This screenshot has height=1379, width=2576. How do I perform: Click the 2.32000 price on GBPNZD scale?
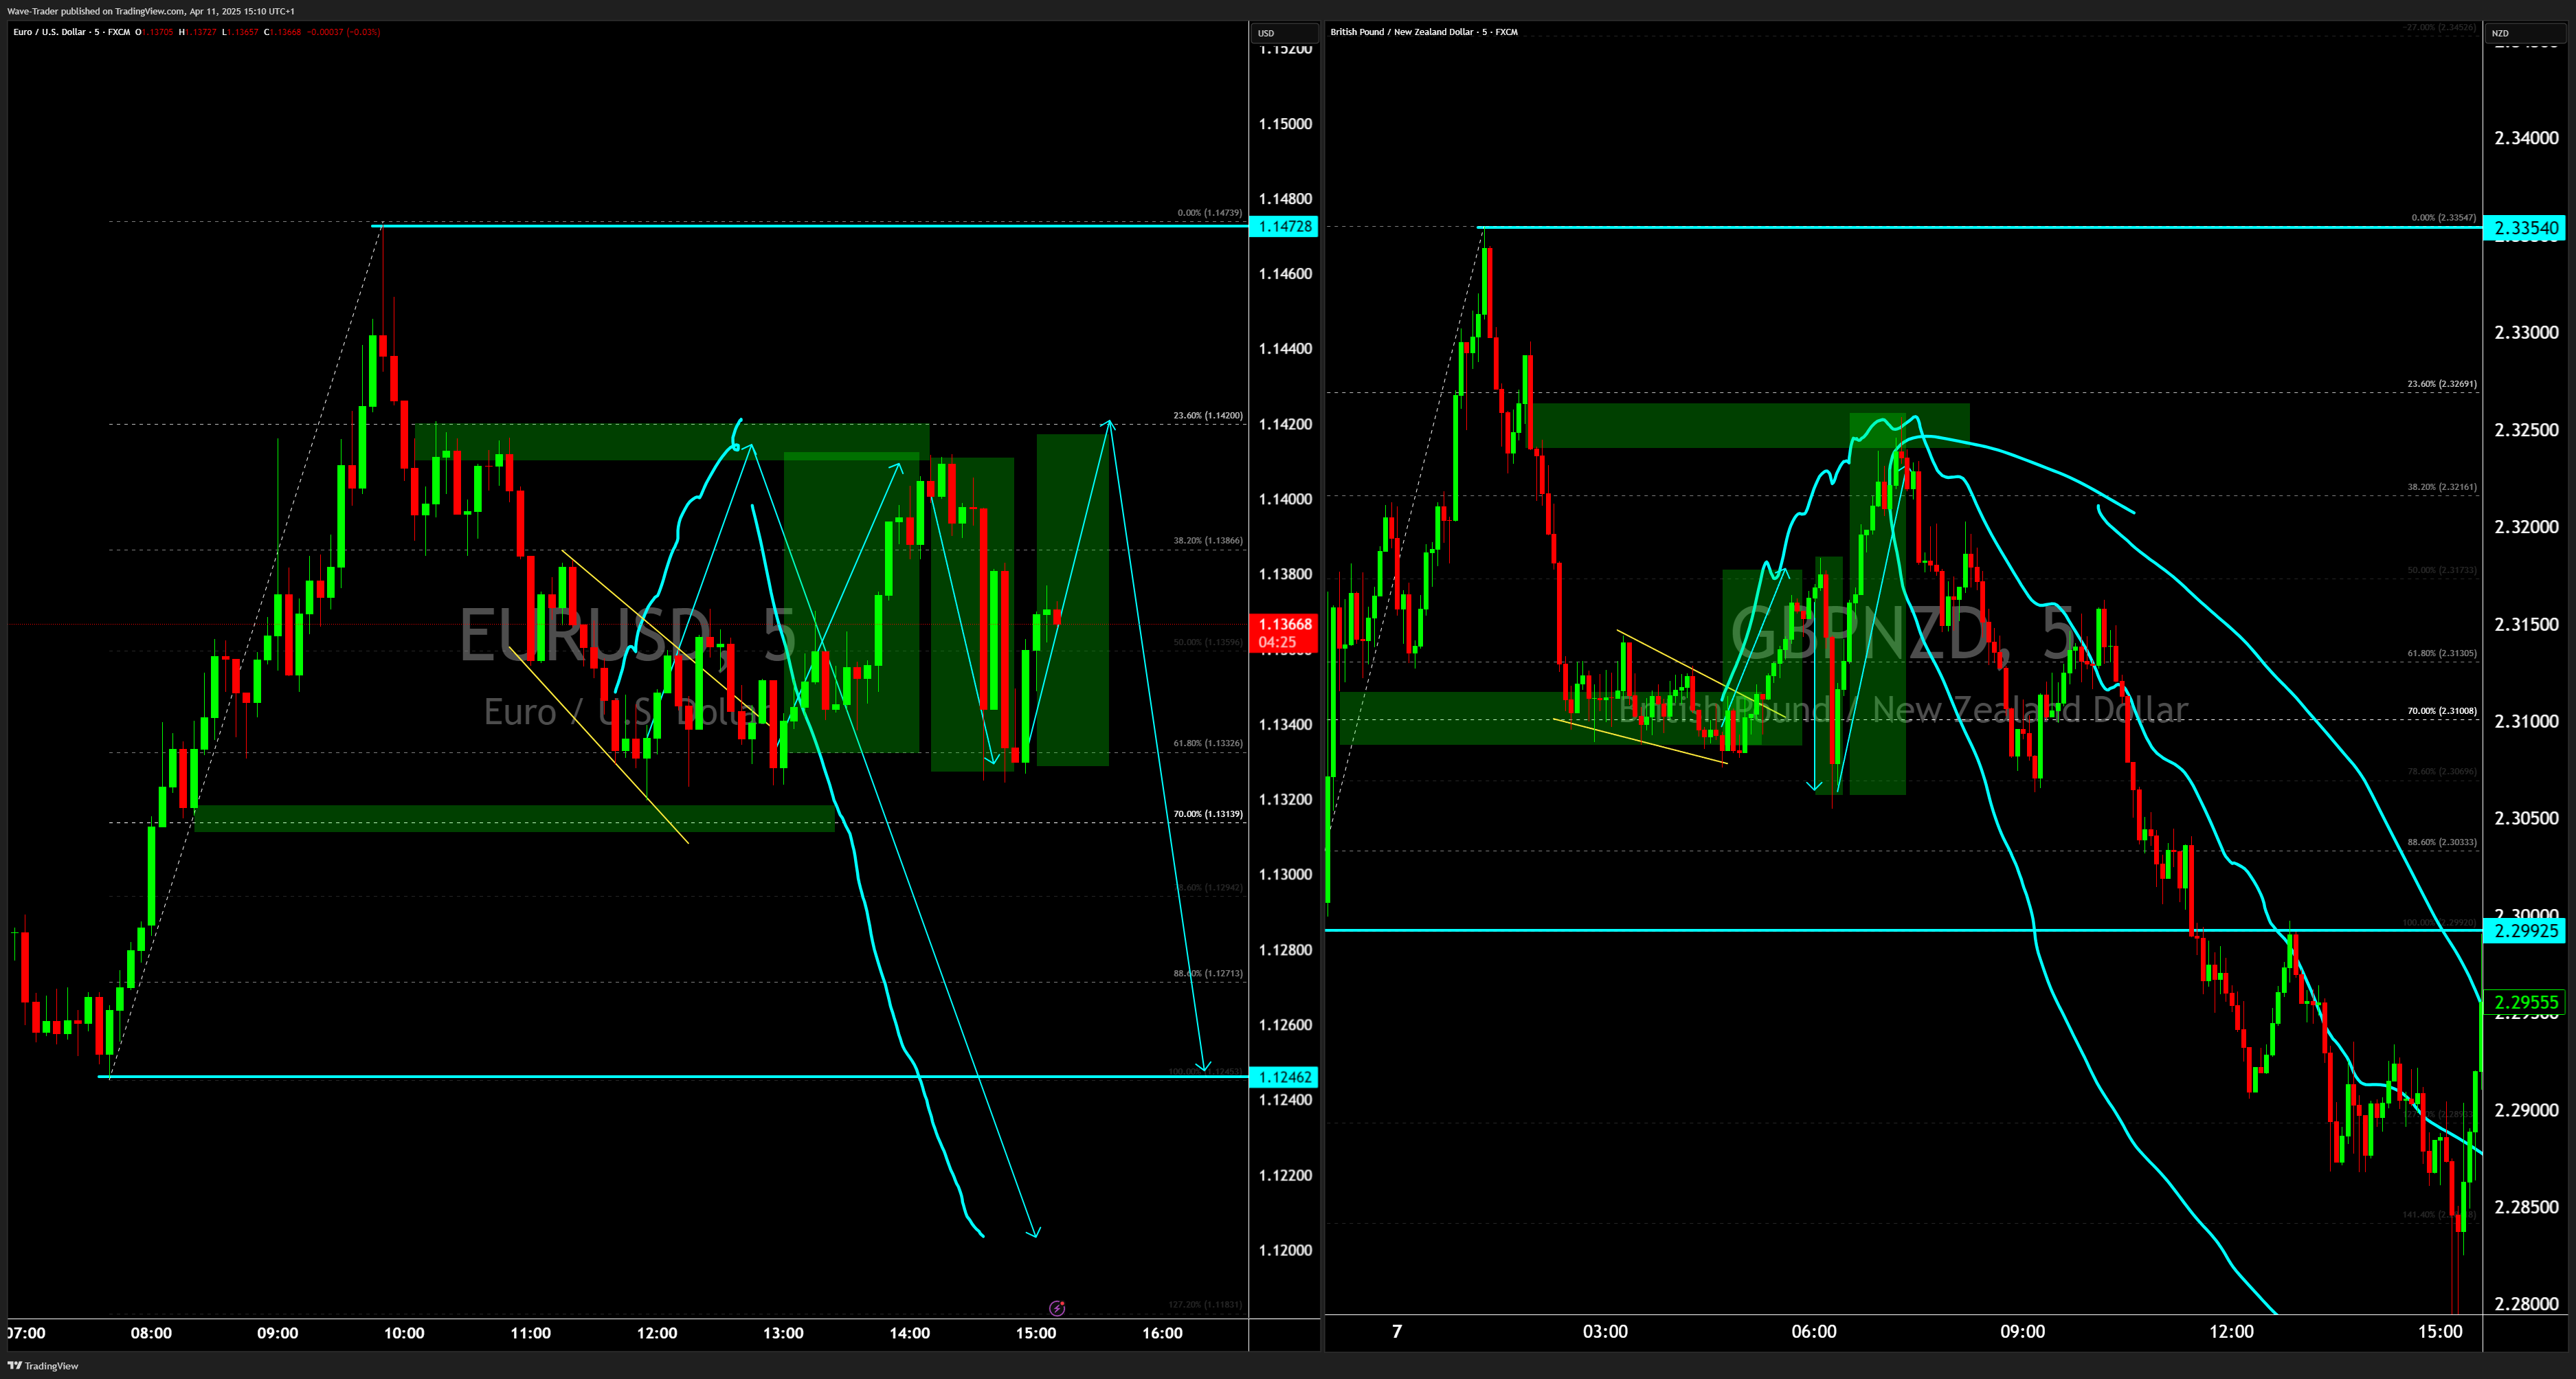[2526, 527]
